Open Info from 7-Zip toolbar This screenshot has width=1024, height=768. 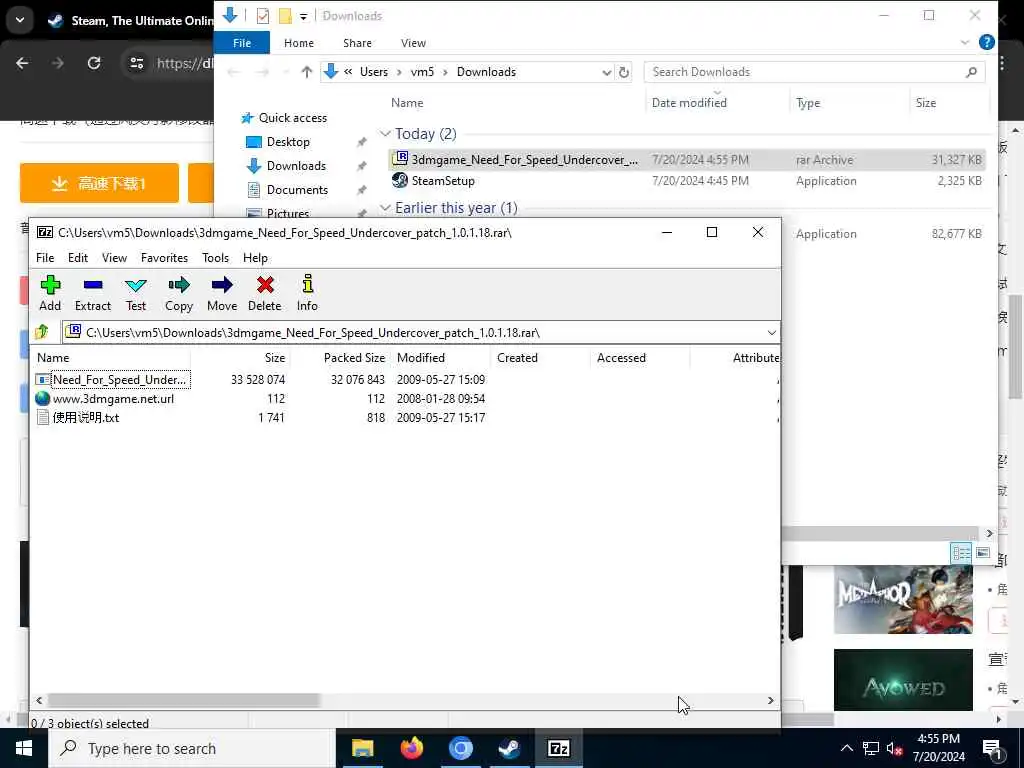coord(307,293)
